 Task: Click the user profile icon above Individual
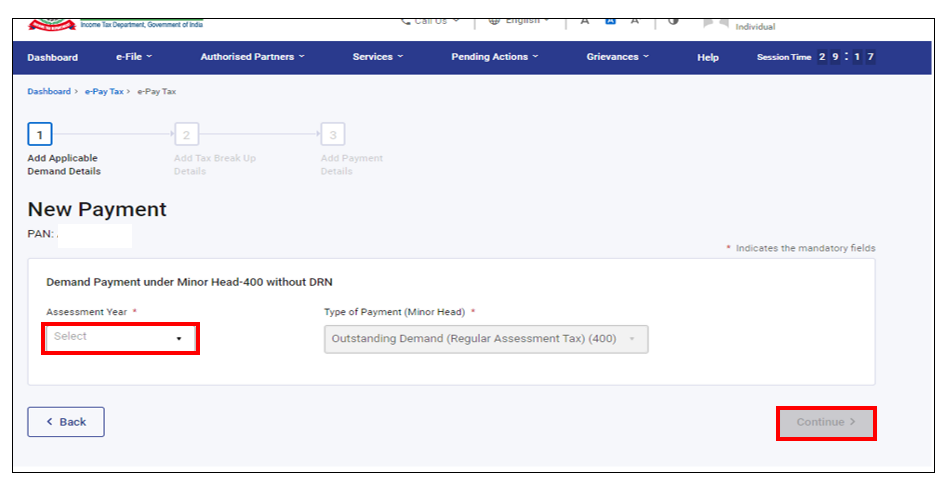pyautogui.click(x=715, y=20)
